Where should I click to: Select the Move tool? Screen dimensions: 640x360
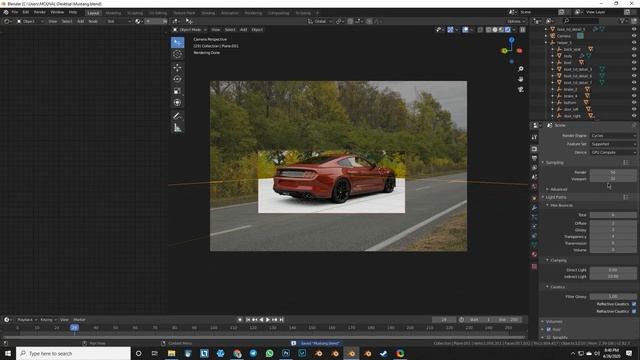click(x=178, y=67)
